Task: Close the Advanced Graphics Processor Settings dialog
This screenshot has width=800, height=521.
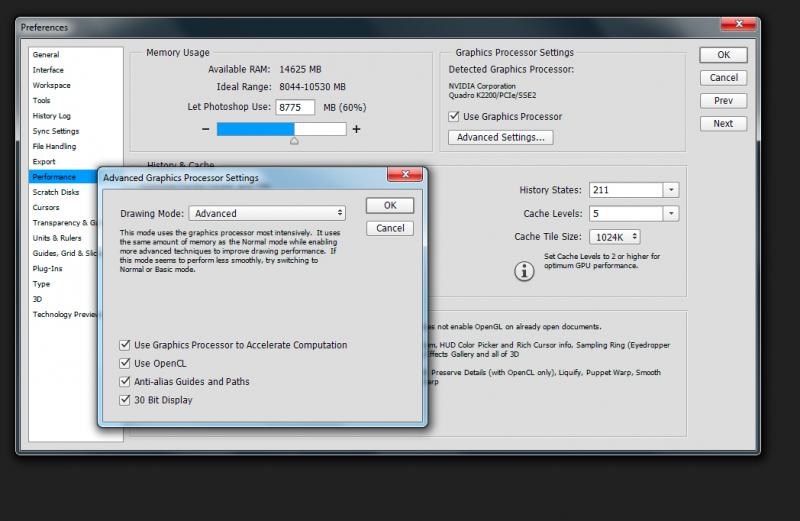Action: 405,175
